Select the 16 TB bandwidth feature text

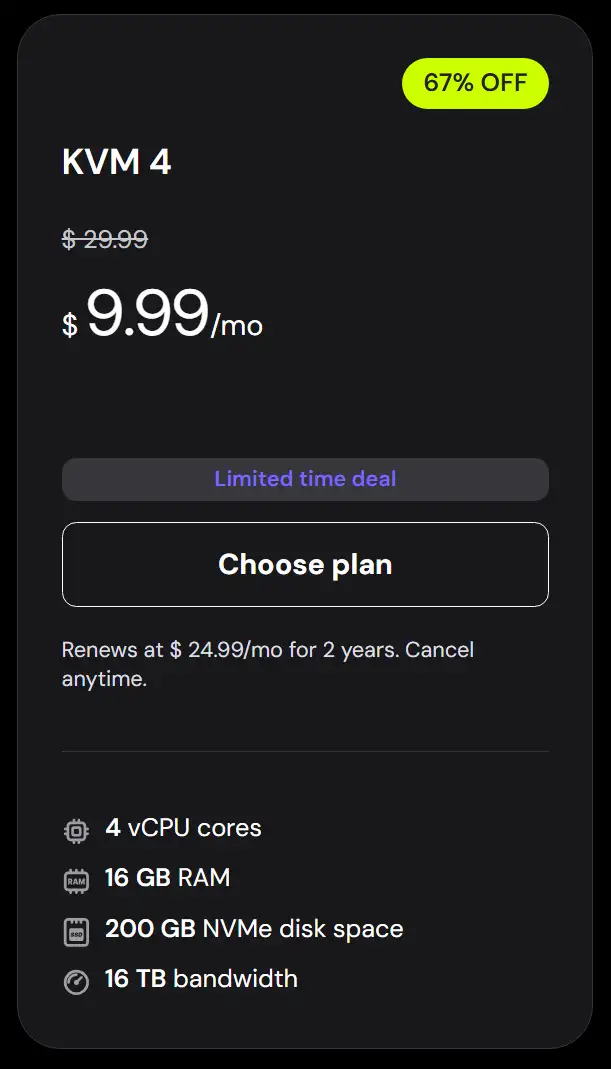pyautogui.click(x=201, y=978)
